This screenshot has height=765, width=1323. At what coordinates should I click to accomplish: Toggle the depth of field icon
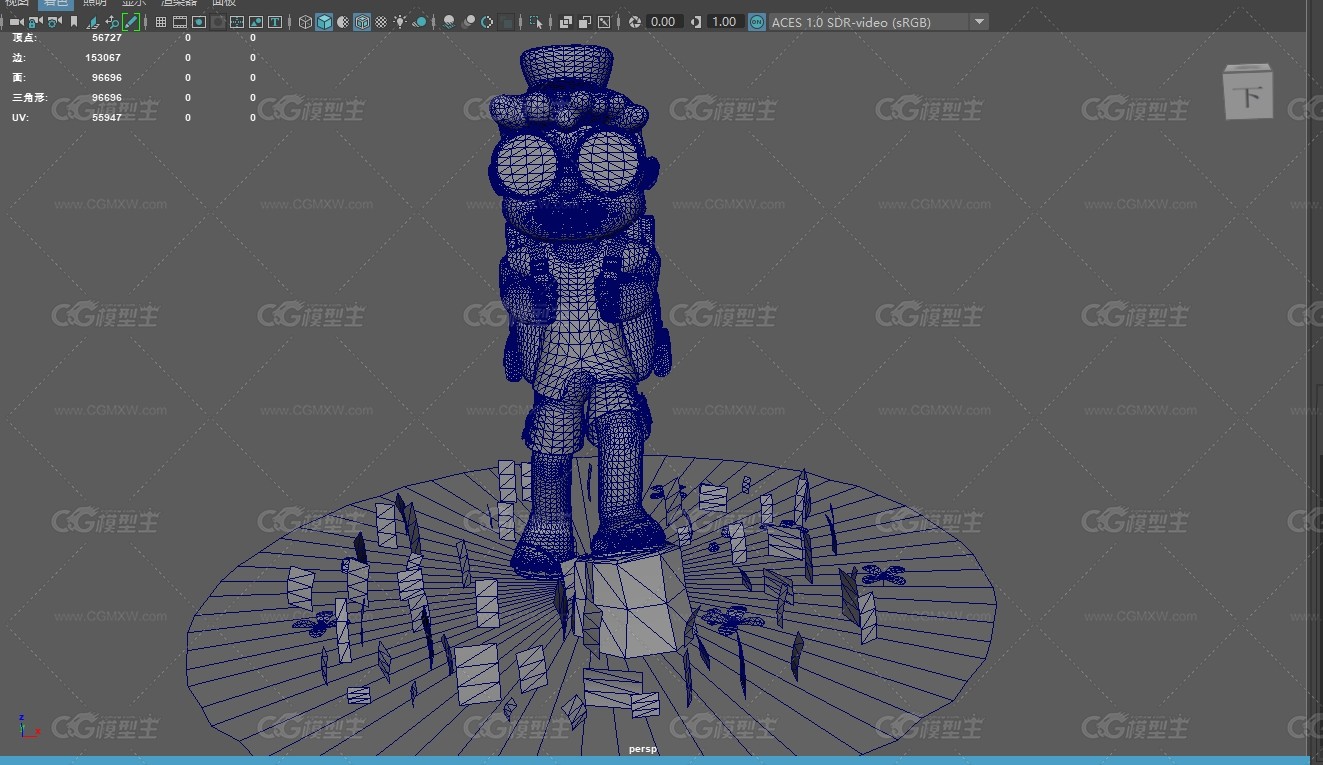[507, 22]
